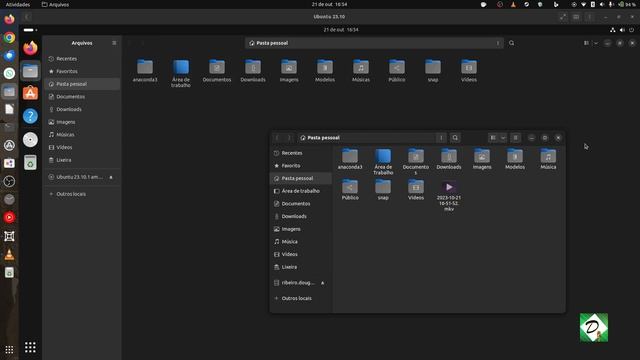The height and width of the screenshot is (360, 640).
Task: Open host show applications grid
Action: (x=9, y=350)
